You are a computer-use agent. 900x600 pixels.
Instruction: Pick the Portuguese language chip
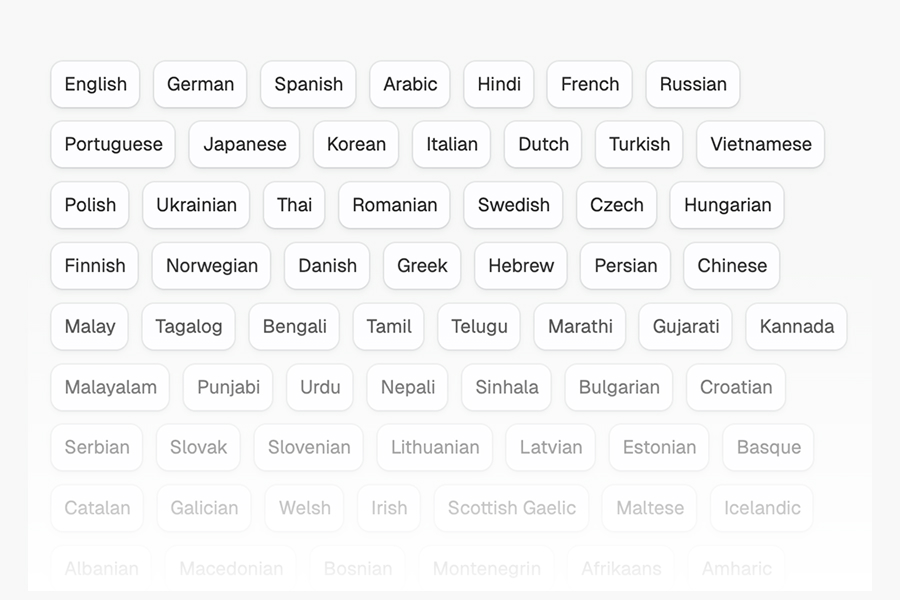click(x=113, y=144)
